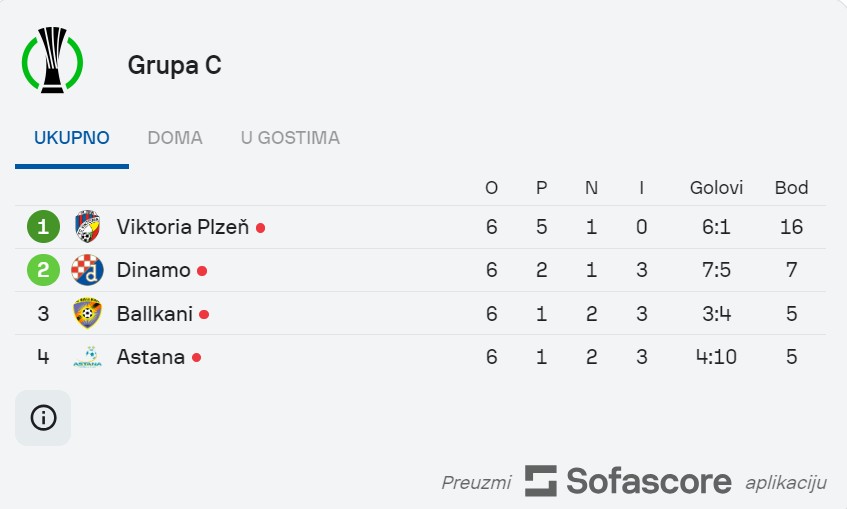Open the info icon button
The image size is (847, 509).
point(43,418)
